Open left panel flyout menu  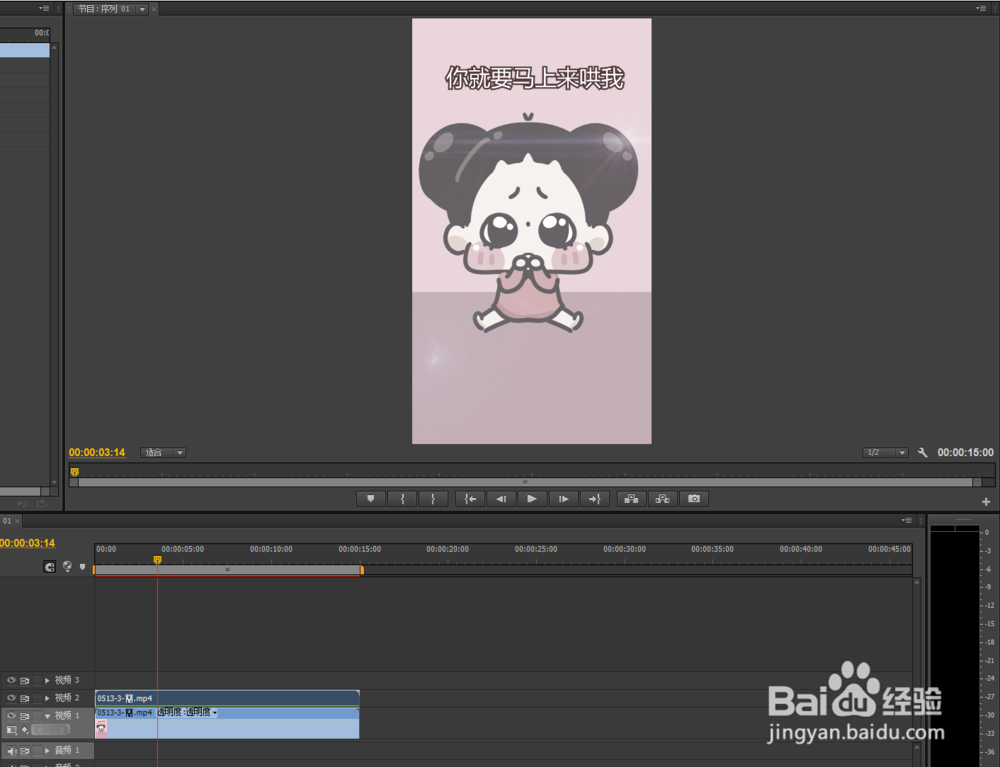pos(44,8)
